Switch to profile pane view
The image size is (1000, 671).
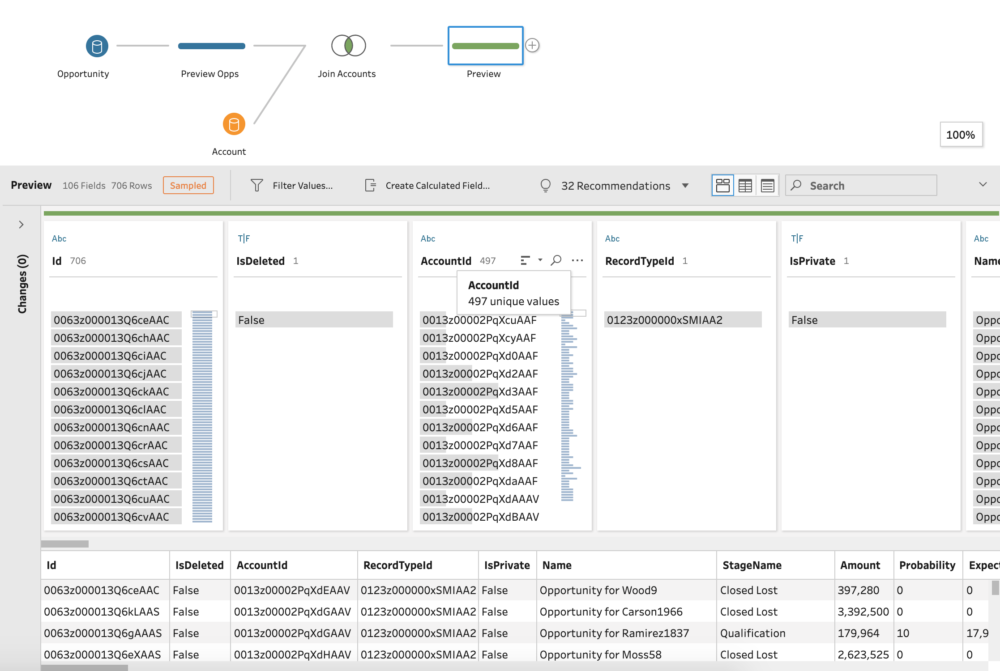pos(723,186)
